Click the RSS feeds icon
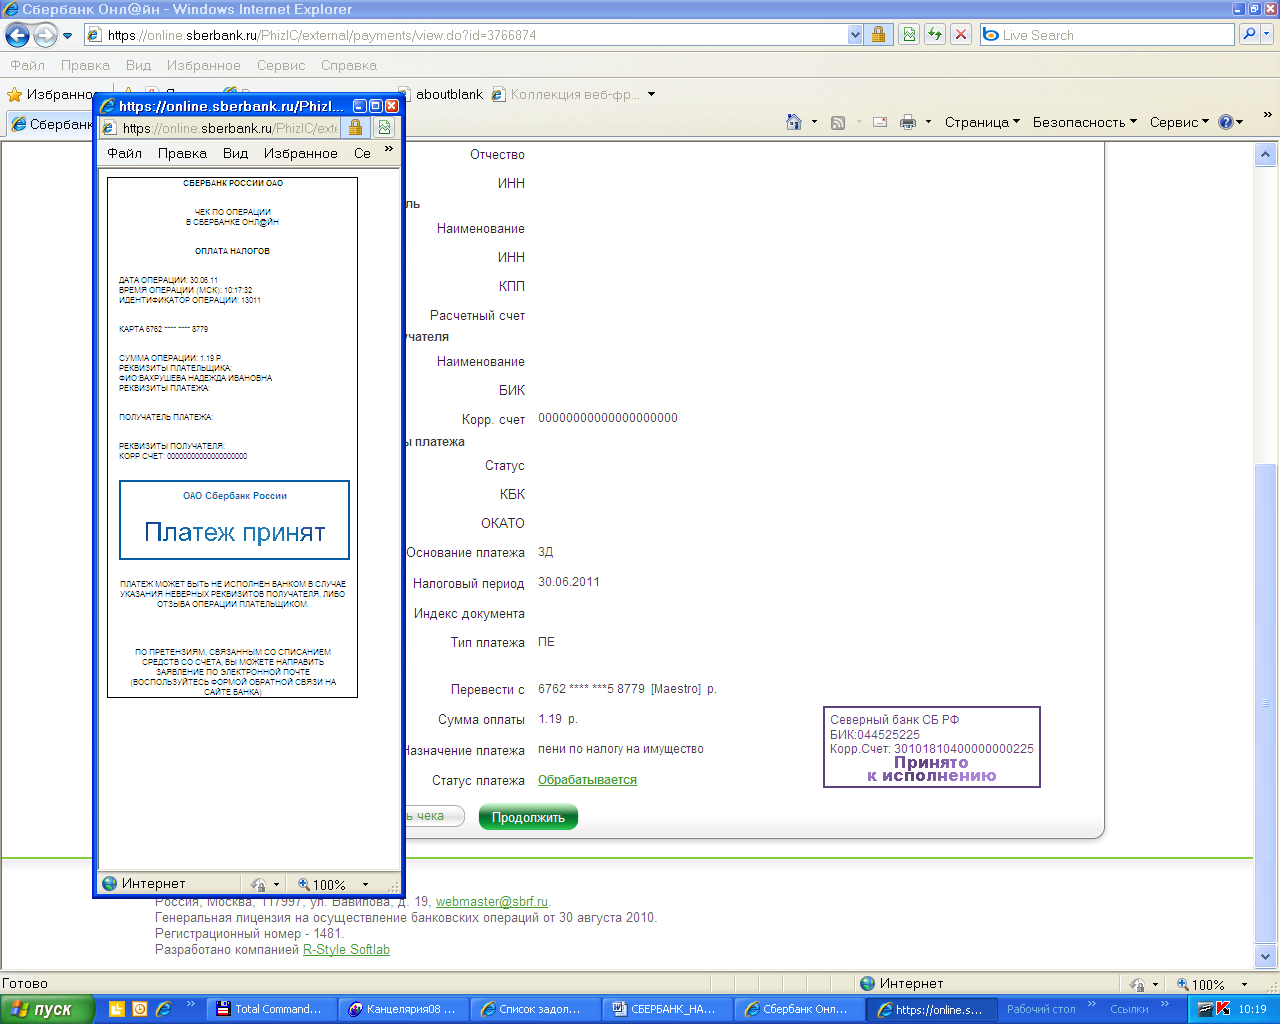The height and width of the screenshot is (1024, 1280). (838, 122)
